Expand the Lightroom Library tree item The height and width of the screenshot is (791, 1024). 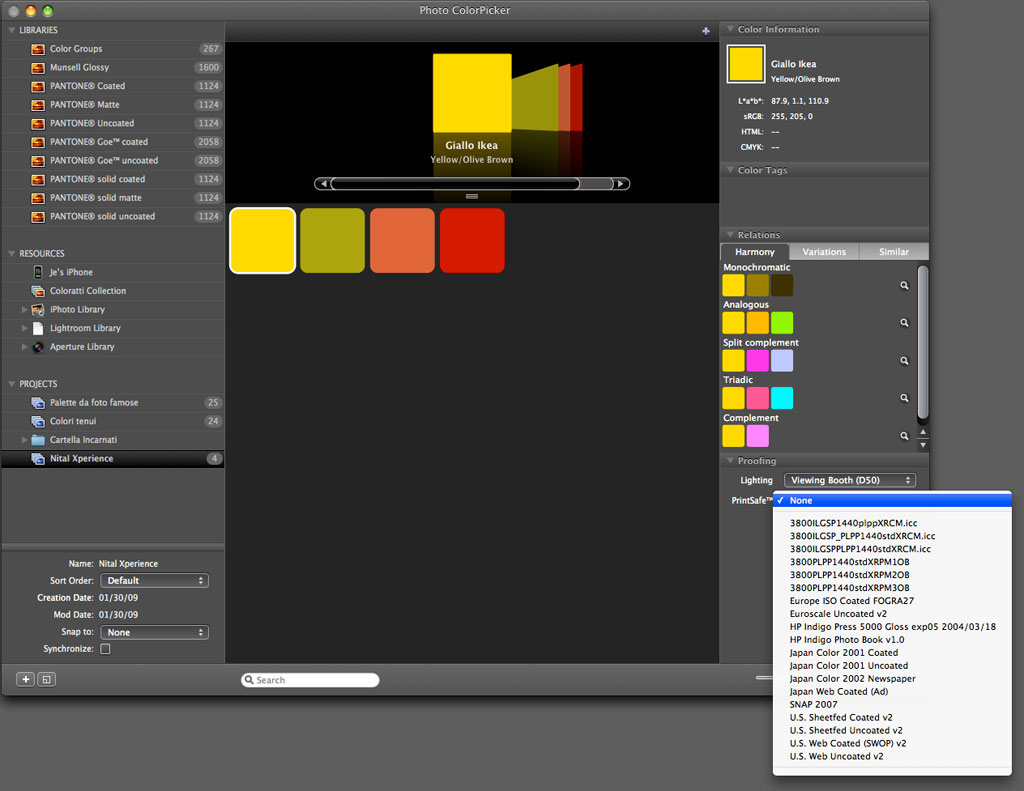pos(24,328)
